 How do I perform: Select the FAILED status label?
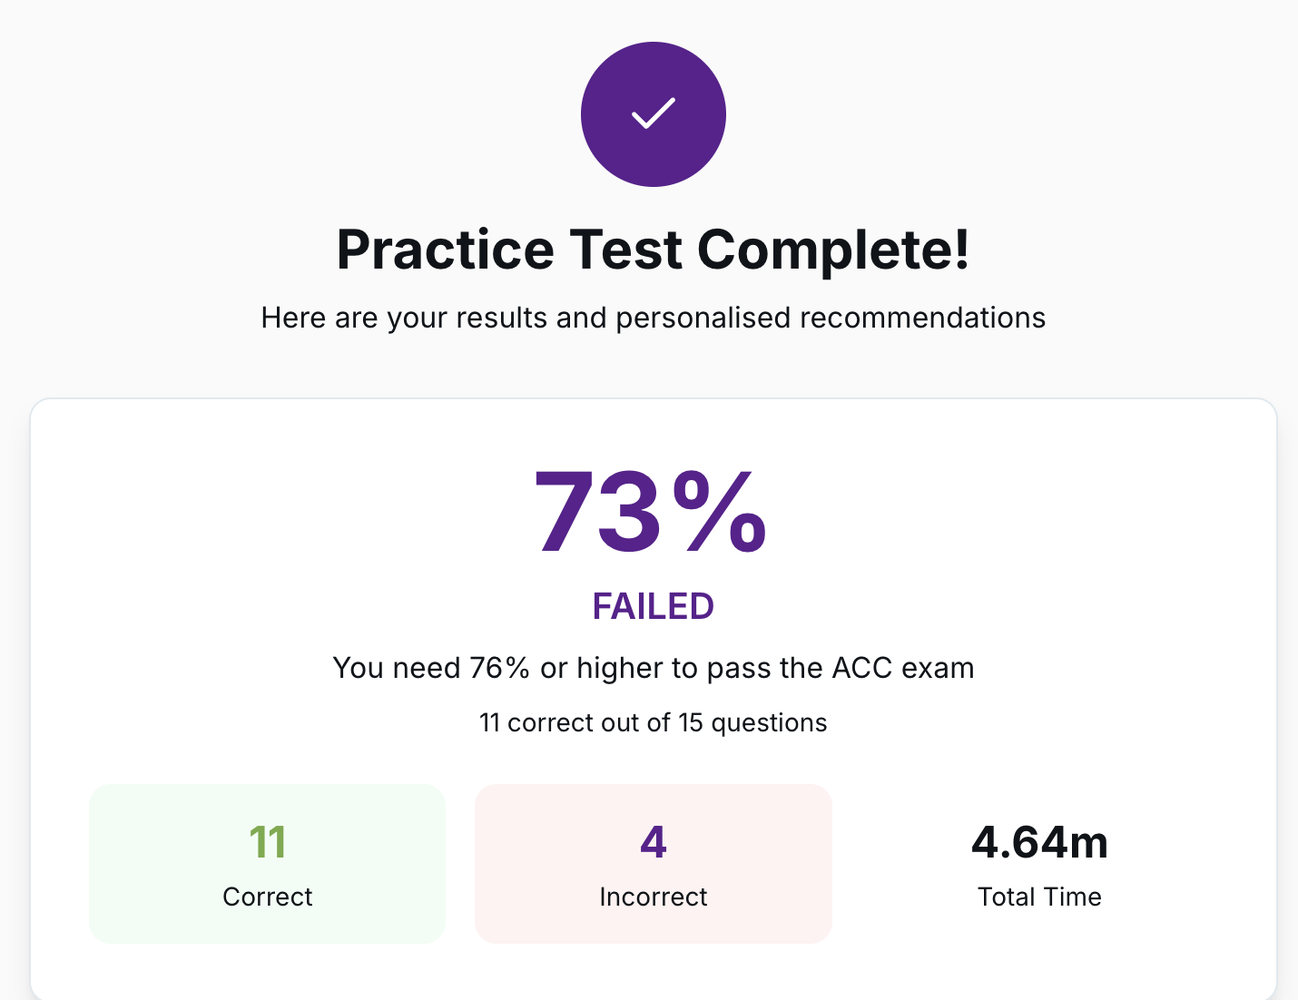(x=653, y=606)
